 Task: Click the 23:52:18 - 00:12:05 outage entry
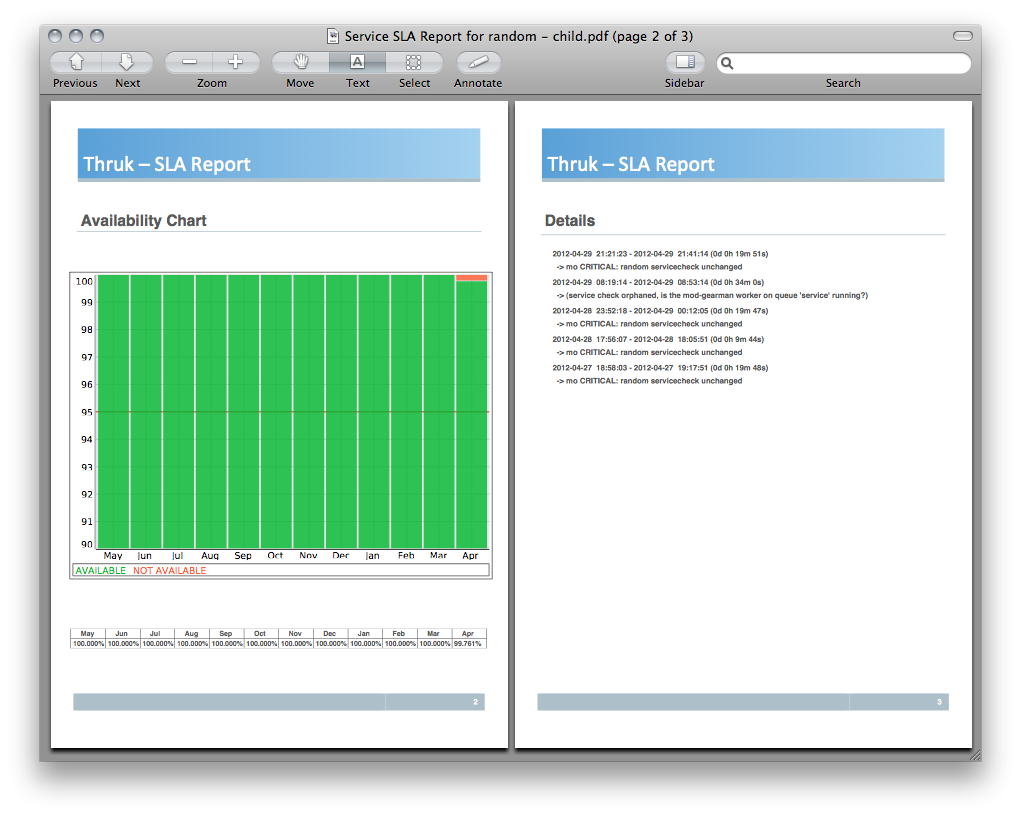(x=660, y=311)
